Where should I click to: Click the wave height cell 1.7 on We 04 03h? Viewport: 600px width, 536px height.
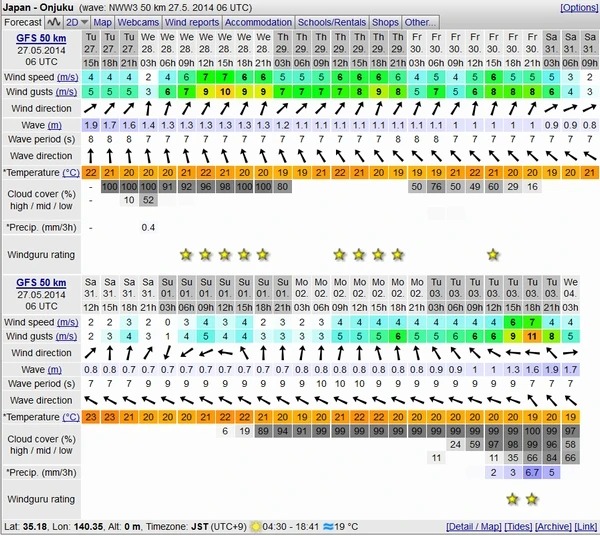click(x=570, y=370)
